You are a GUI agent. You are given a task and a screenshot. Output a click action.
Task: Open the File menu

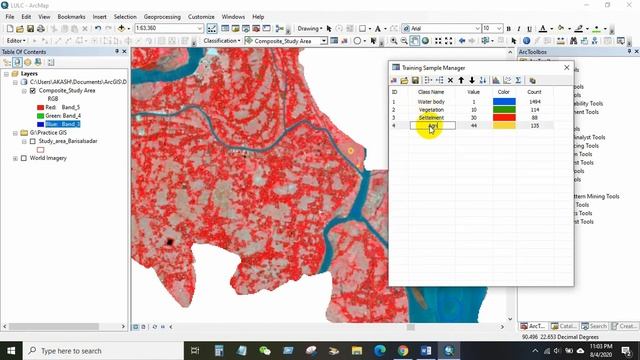[10, 17]
